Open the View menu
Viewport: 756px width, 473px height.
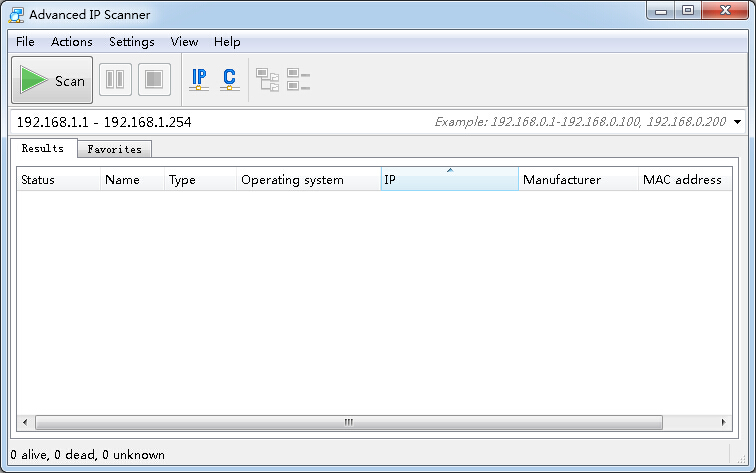(184, 42)
